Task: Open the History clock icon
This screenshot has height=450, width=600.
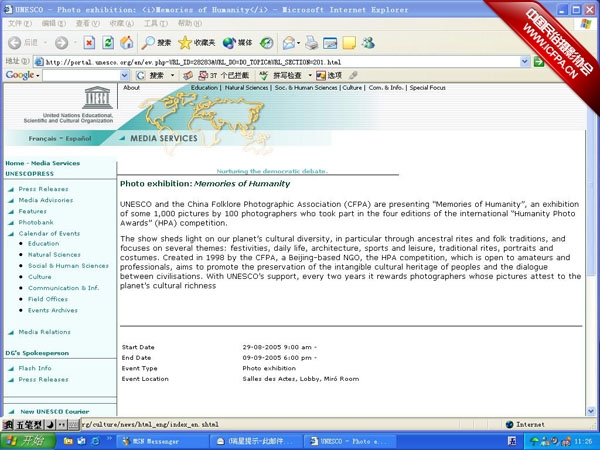Action: pyautogui.click(x=266, y=43)
